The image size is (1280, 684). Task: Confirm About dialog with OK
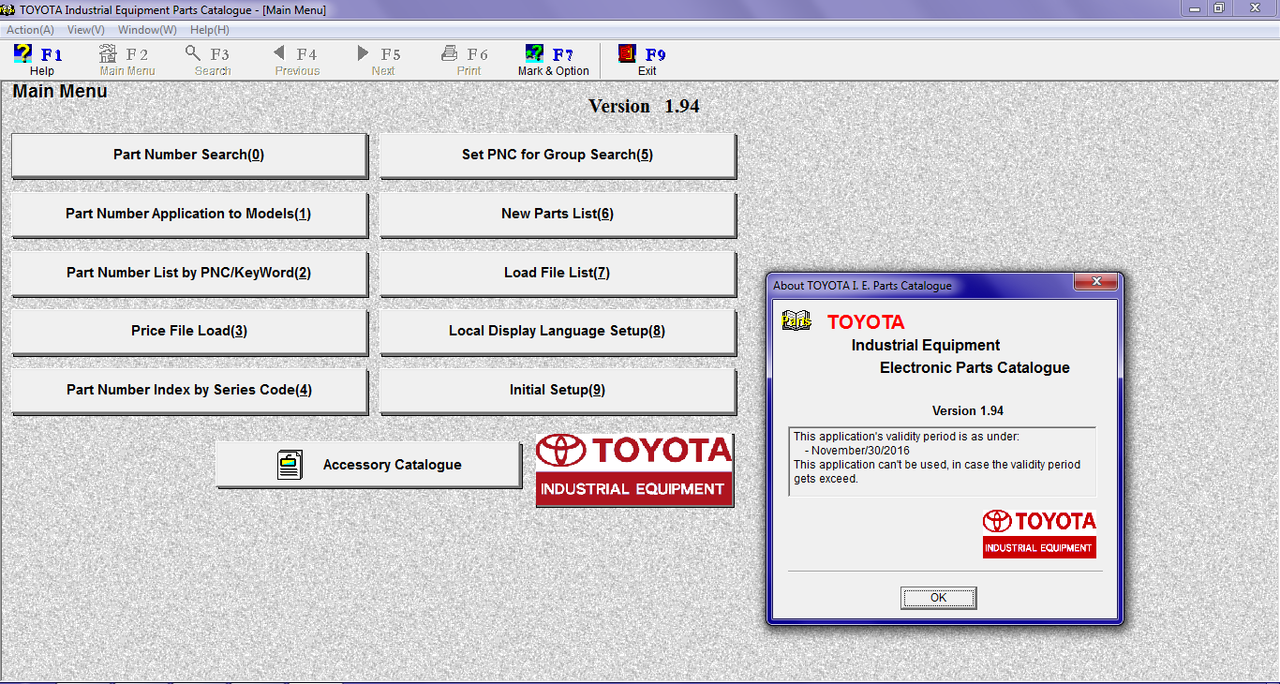[x=938, y=598]
